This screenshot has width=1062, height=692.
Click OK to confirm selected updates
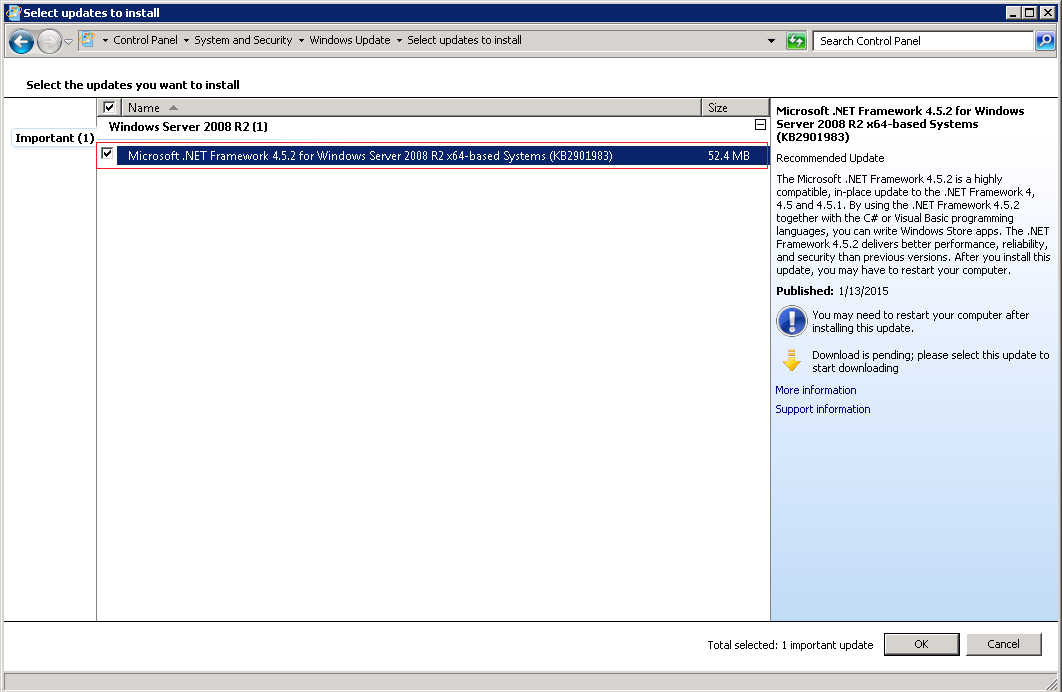(x=921, y=644)
